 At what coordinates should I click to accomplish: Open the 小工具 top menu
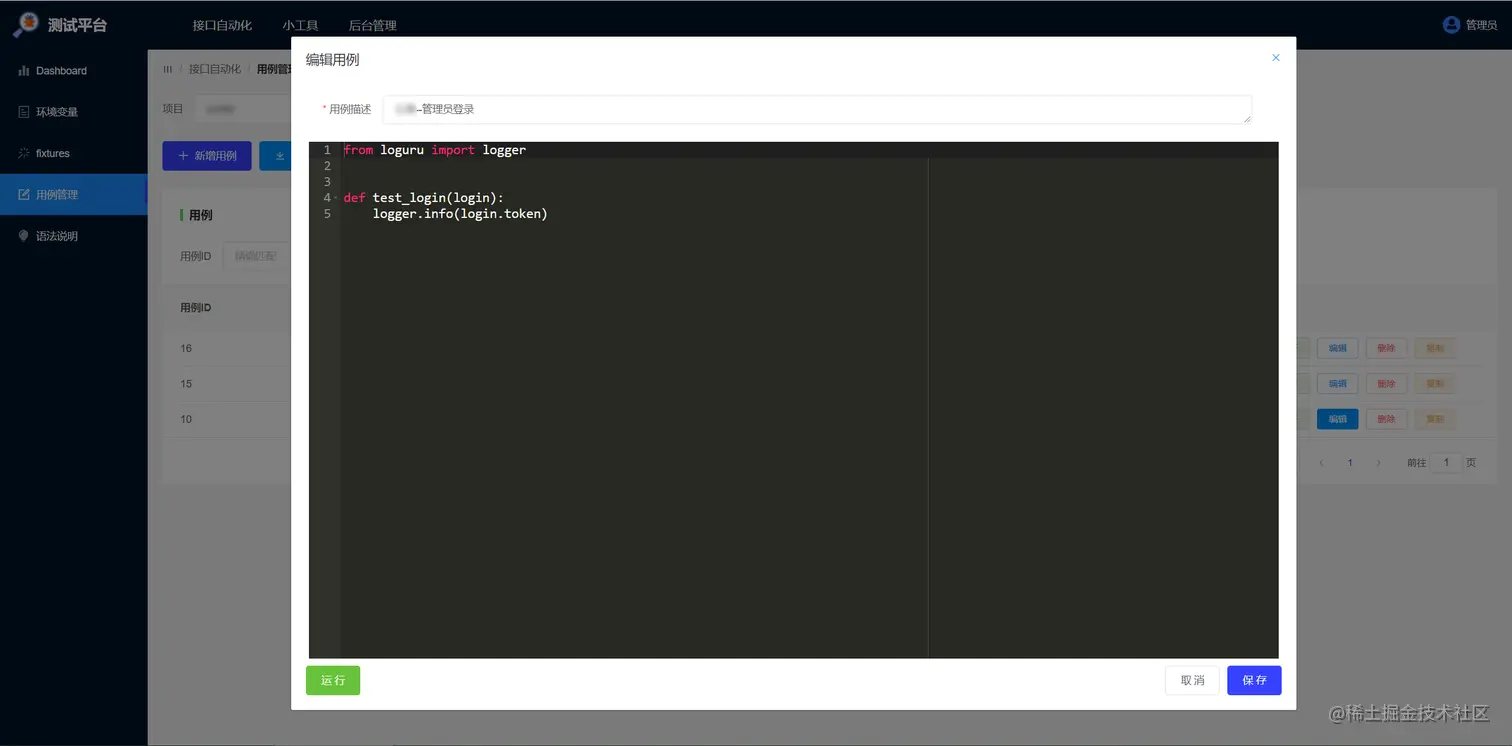pos(300,25)
